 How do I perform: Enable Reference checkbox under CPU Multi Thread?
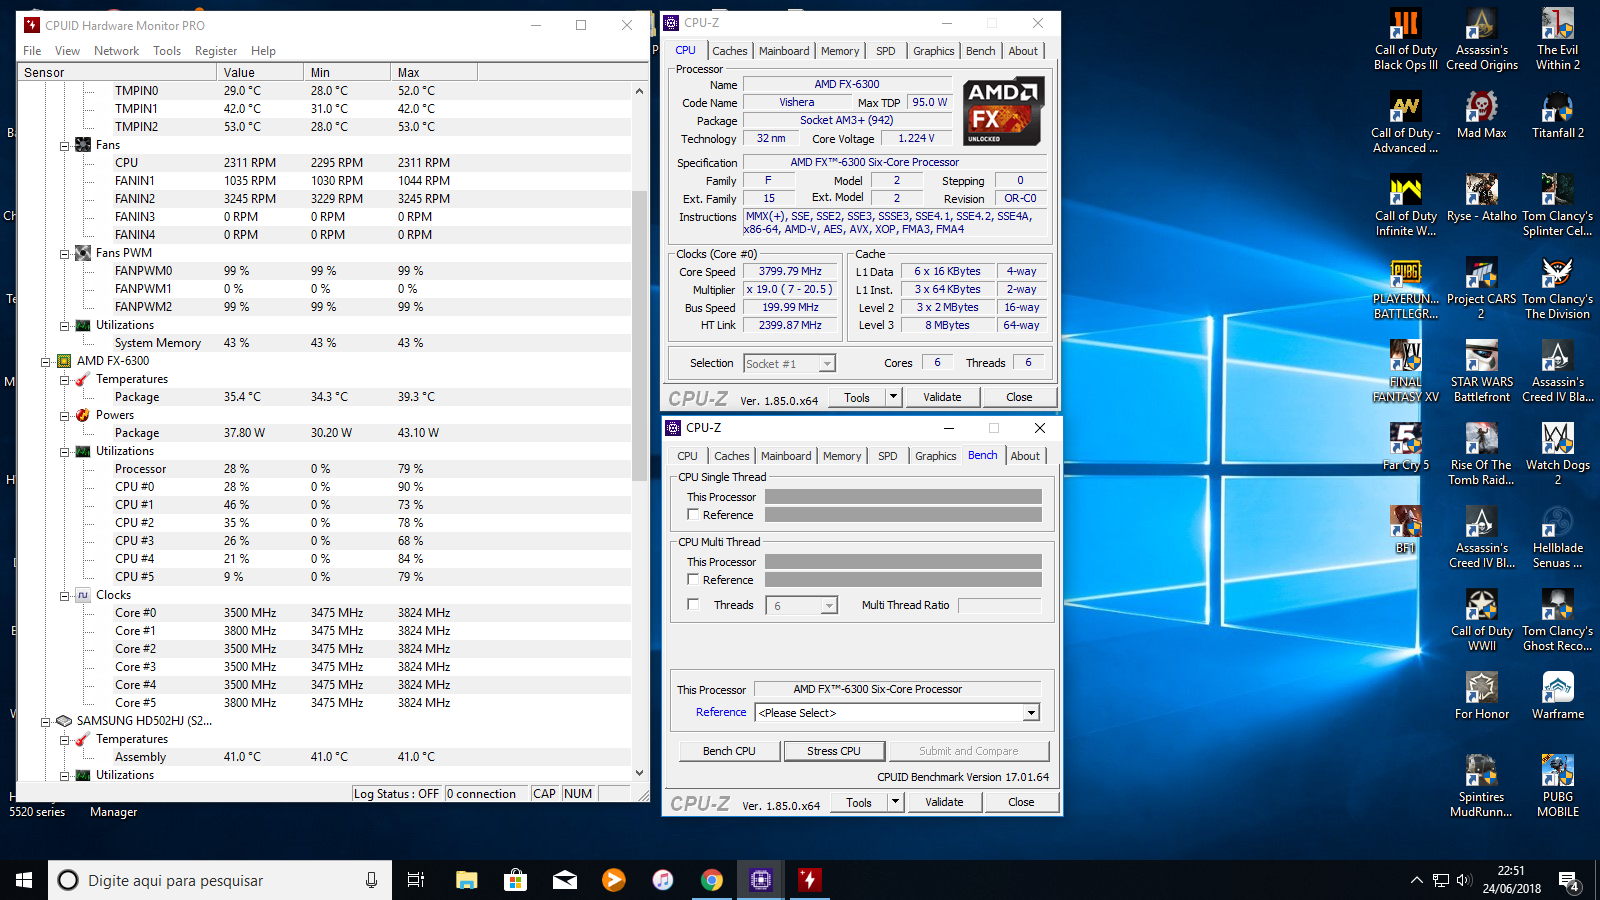point(693,579)
